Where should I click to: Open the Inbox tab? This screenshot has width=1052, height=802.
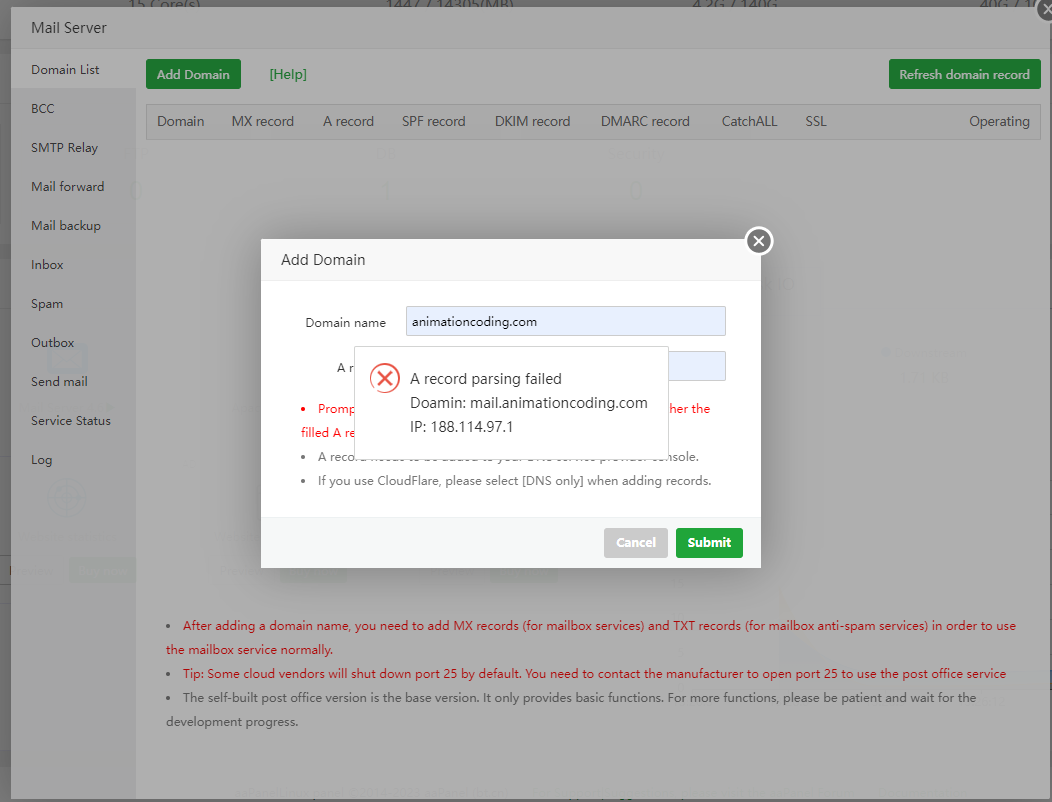[47, 264]
